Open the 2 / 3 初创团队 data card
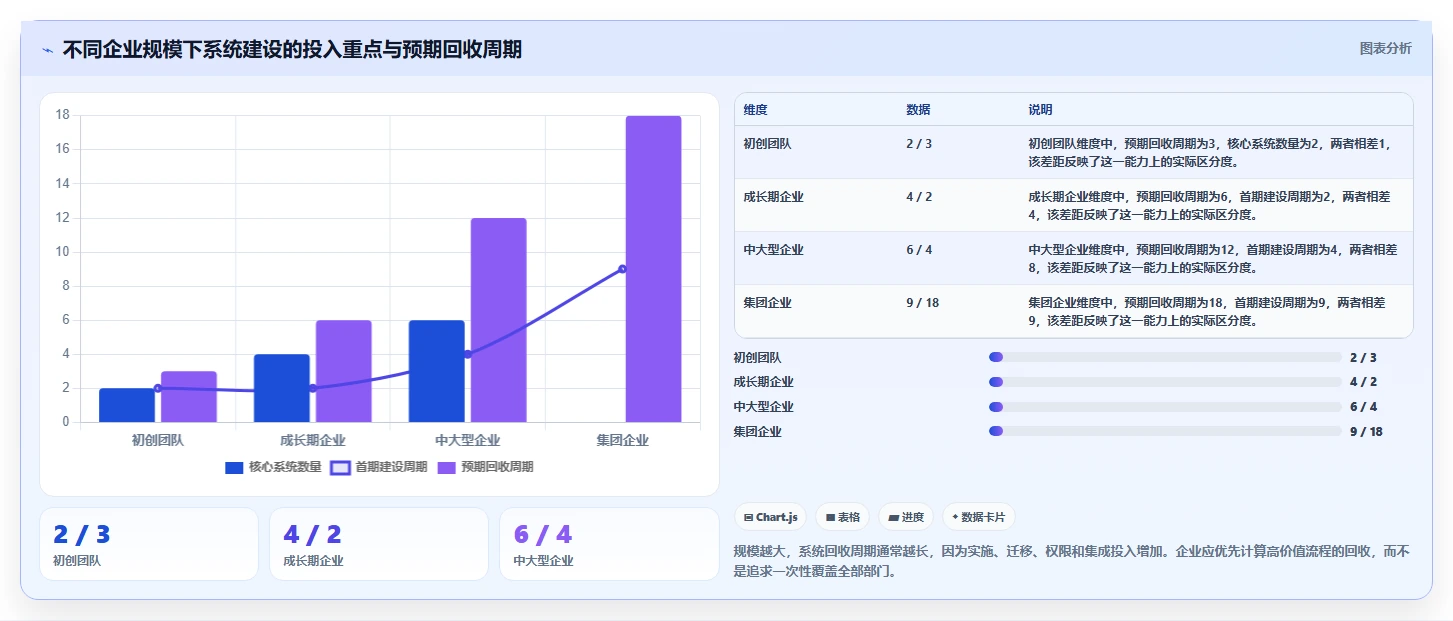This screenshot has height=621, width=1453. point(149,544)
